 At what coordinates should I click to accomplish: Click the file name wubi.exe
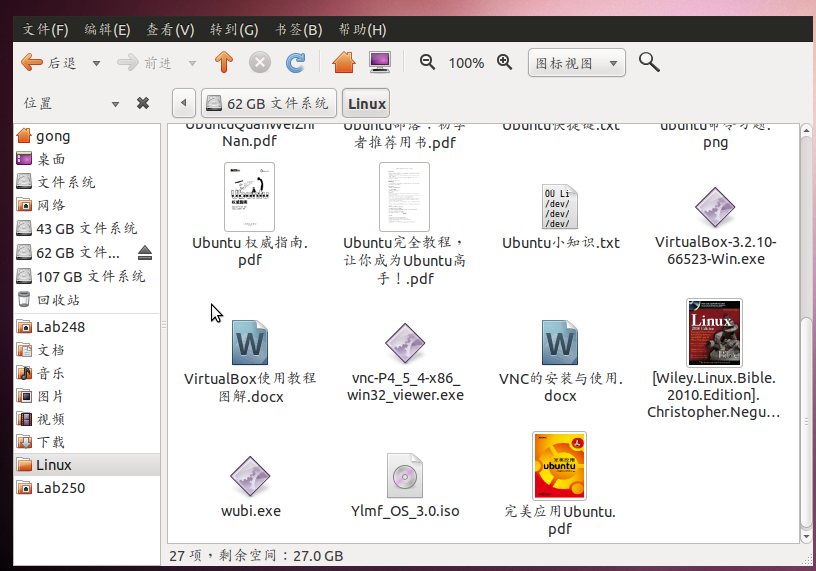[x=251, y=511]
